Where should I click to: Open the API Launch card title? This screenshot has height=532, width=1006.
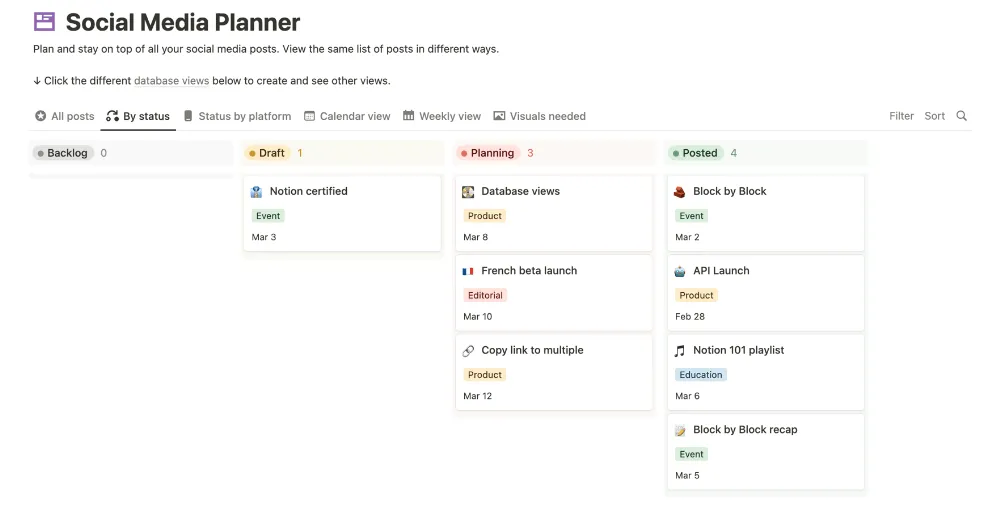[721, 271]
